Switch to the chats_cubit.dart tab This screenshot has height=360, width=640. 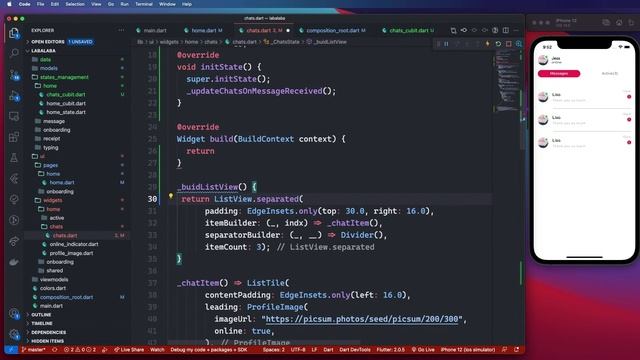point(408,30)
